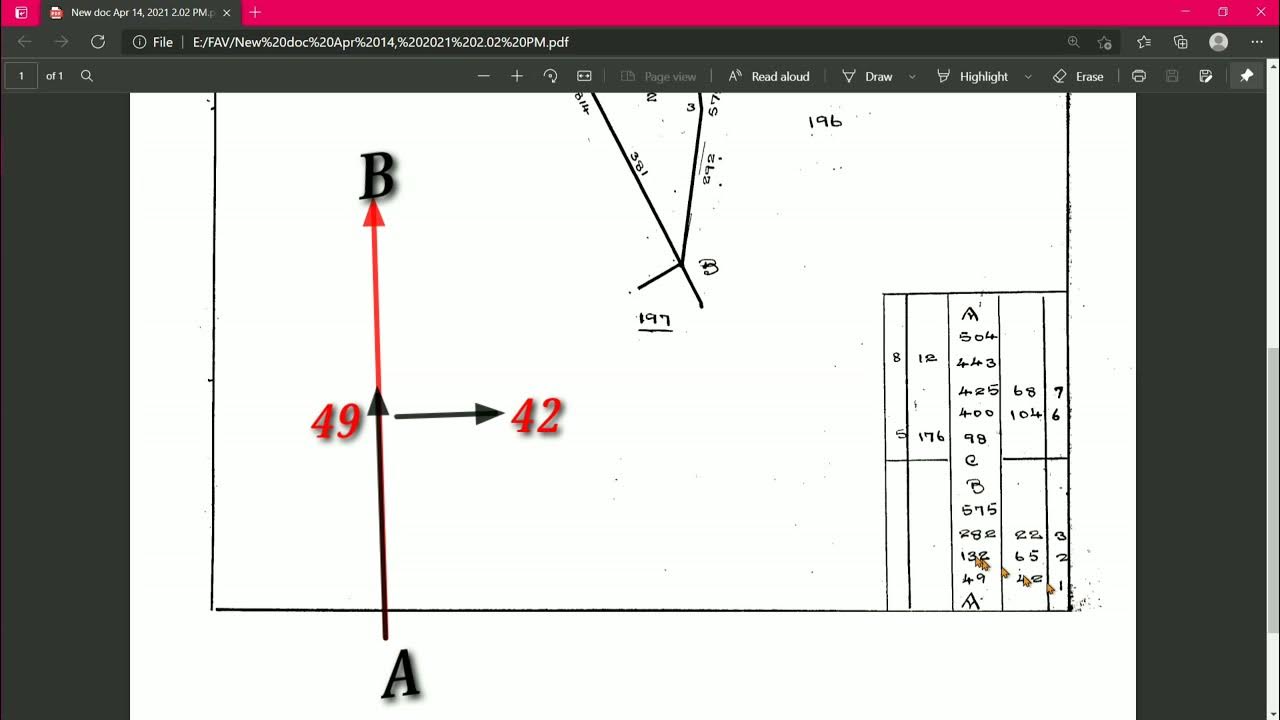The image size is (1280, 720).
Task: Toggle pin toolbar
Action: pos(1246,76)
